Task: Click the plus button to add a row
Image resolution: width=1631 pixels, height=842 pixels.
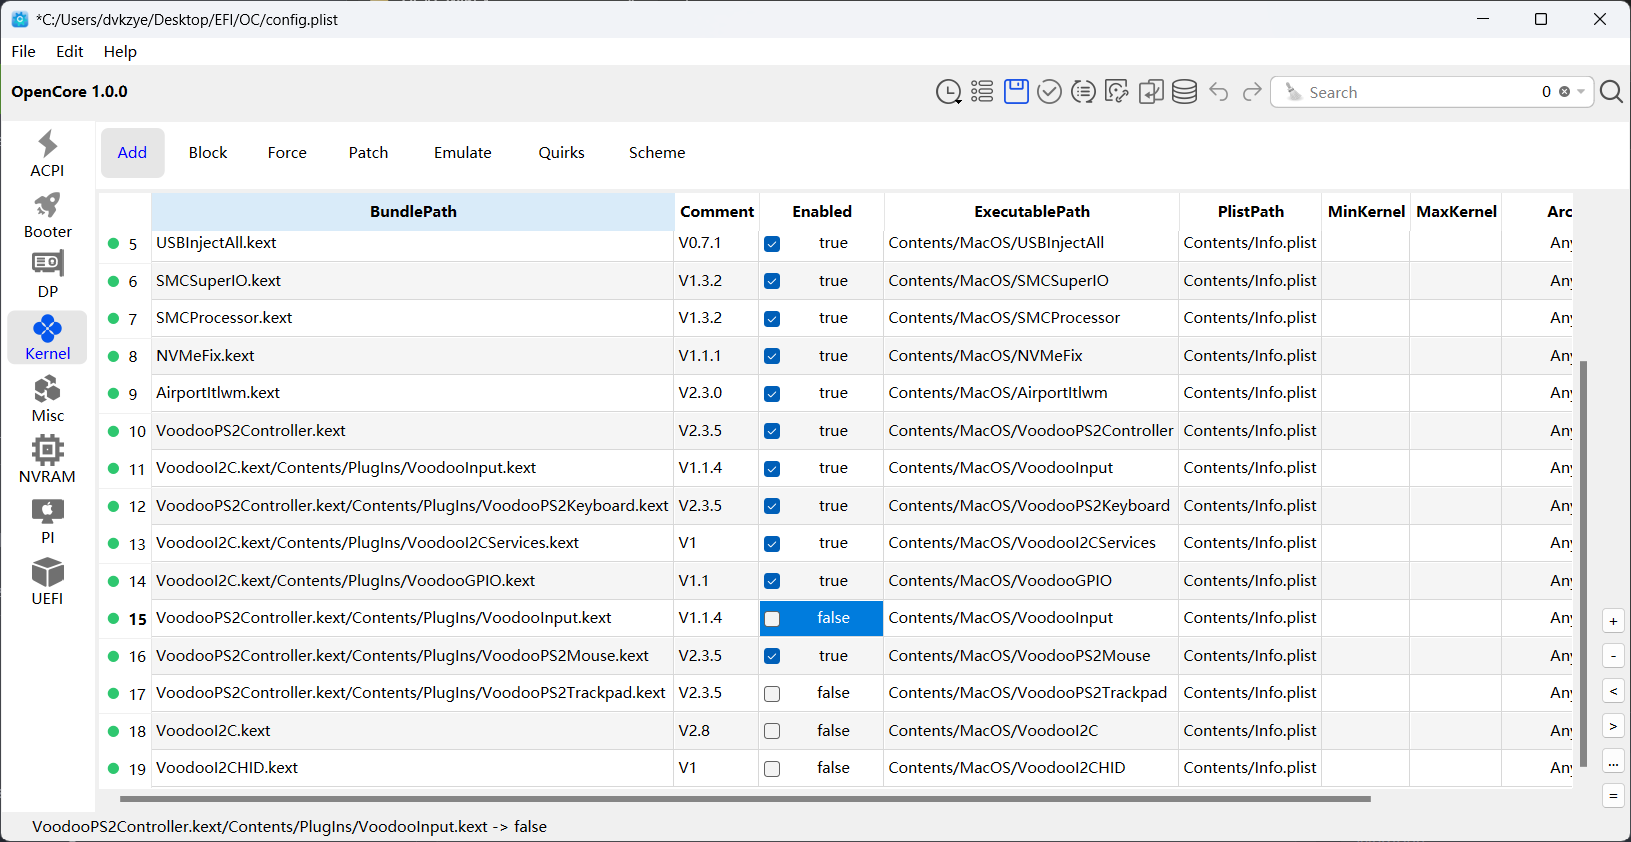Action: tap(1613, 621)
